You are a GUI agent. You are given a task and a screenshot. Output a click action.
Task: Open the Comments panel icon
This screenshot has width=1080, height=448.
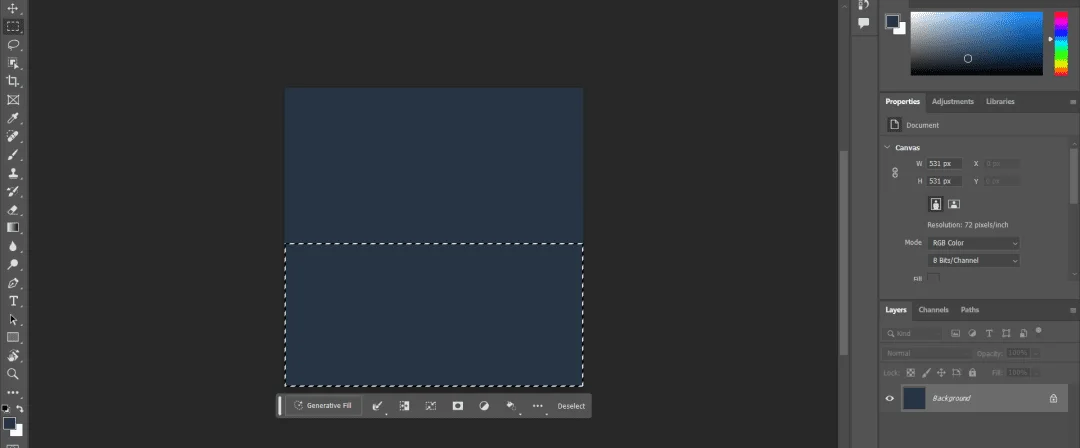coord(864,23)
